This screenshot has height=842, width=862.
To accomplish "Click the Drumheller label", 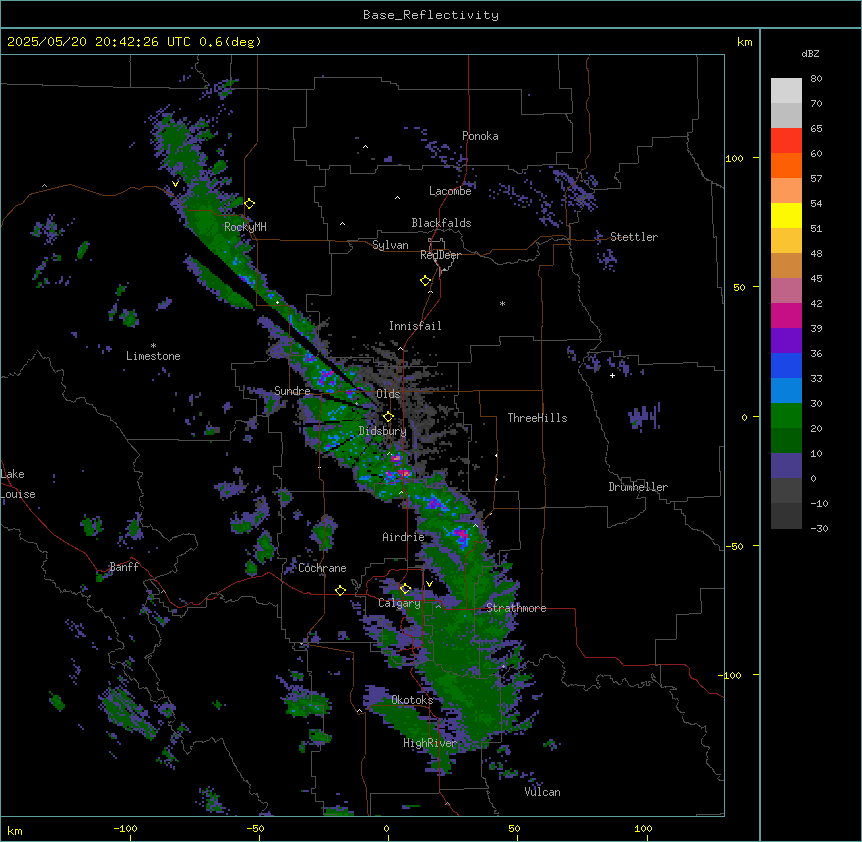I will click(638, 487).
